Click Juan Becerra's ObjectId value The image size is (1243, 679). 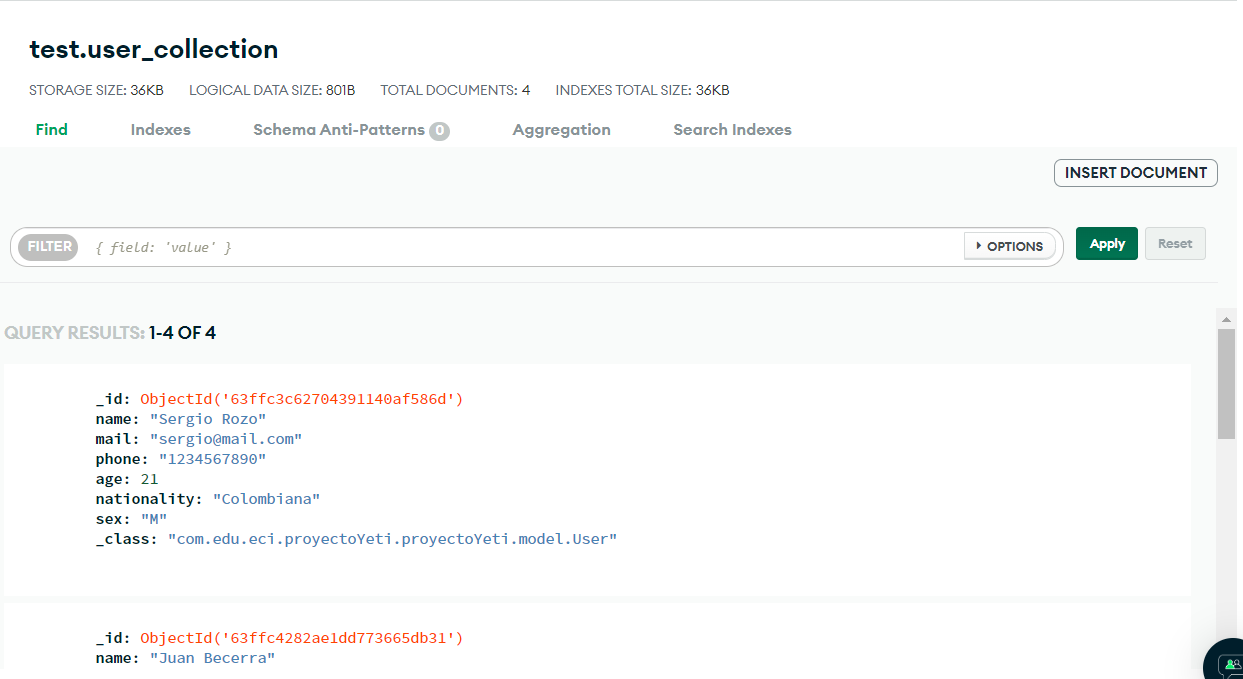(x=300, y=637)
